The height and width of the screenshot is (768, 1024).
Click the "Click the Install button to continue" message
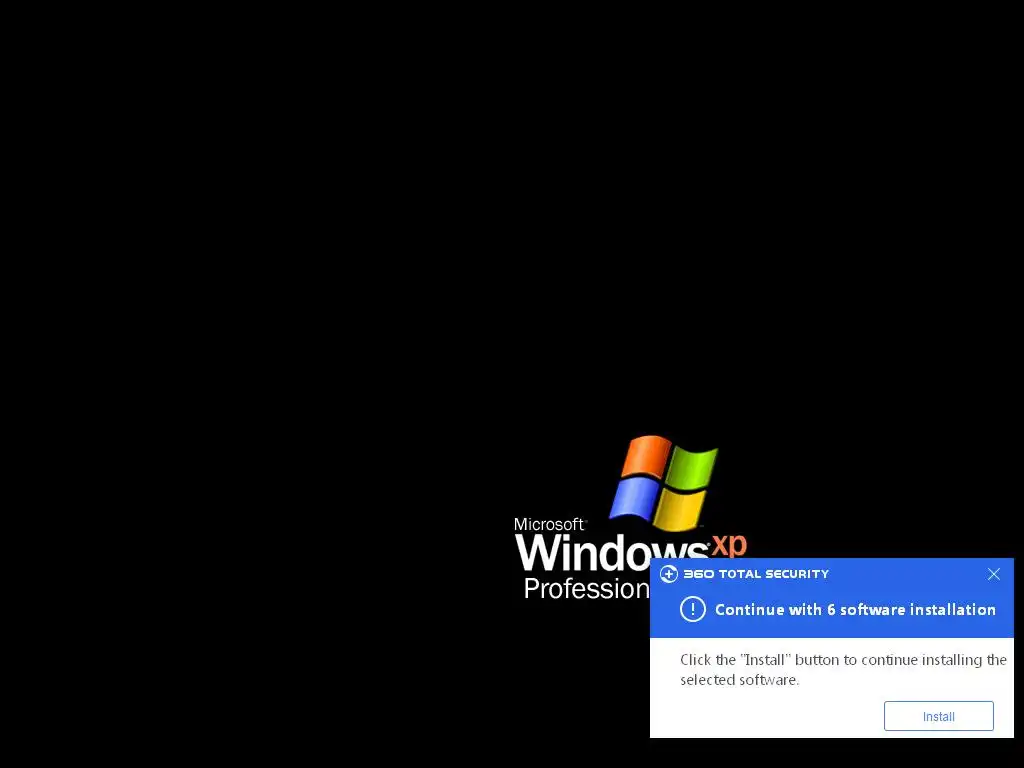click(843, 669)
